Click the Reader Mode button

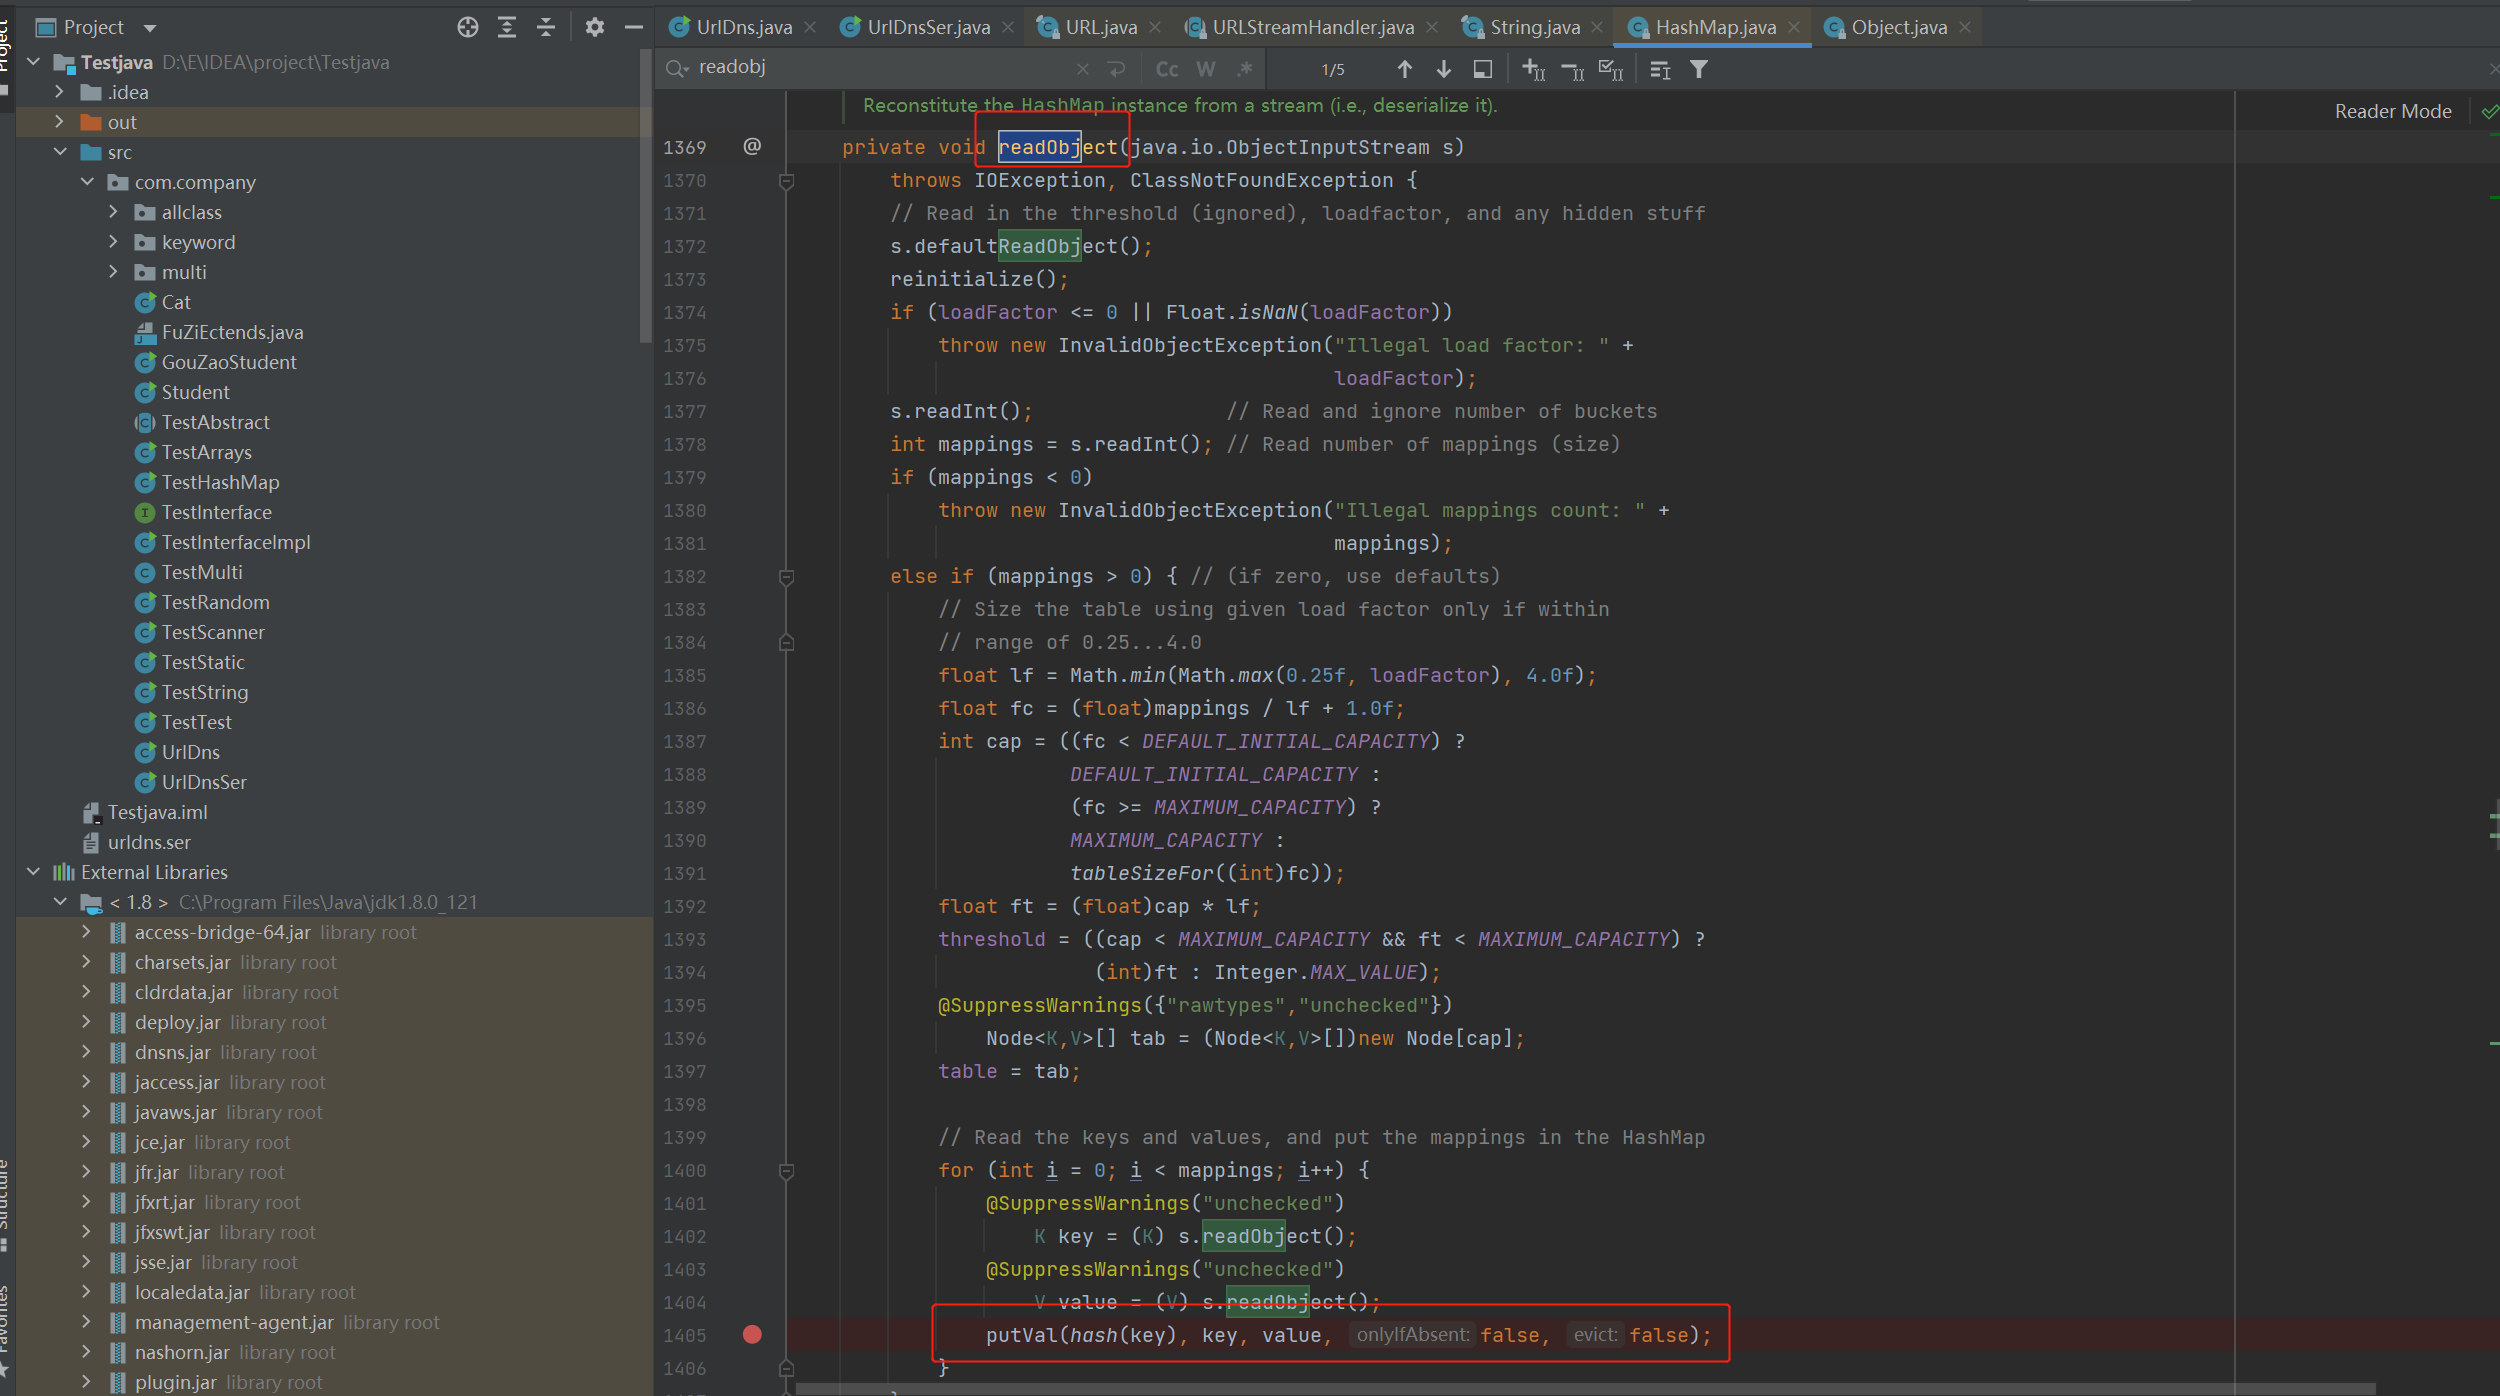[2392, 110]
